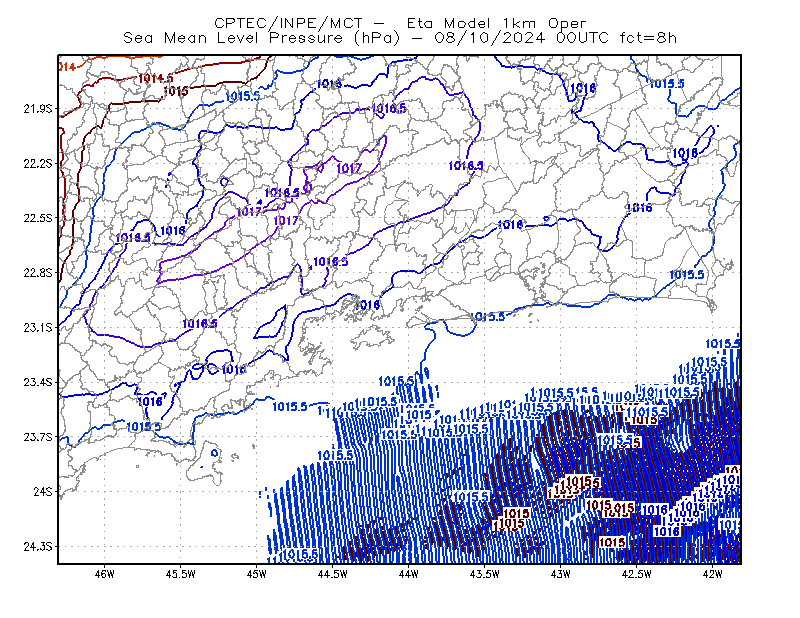Click the 45.5W longitude axis label

[181, 574]
